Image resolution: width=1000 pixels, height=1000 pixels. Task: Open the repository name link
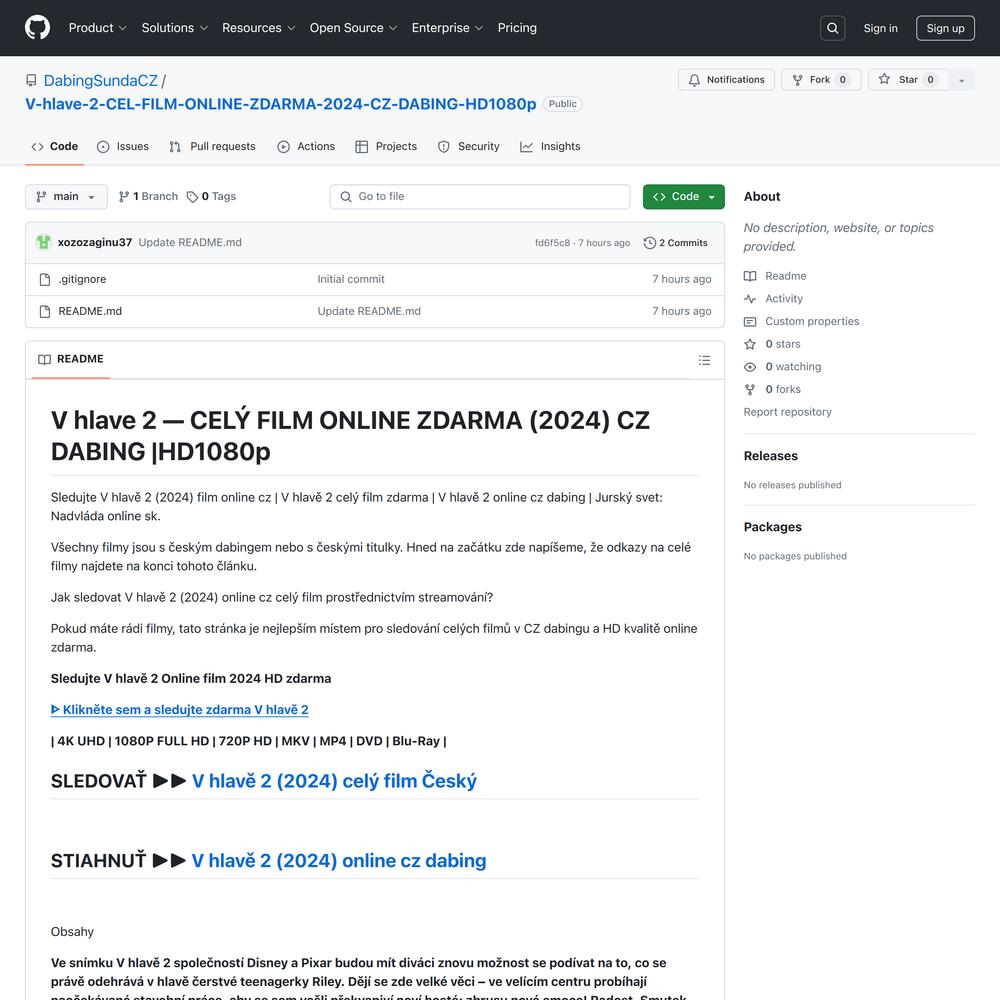(x=281, y=104)
